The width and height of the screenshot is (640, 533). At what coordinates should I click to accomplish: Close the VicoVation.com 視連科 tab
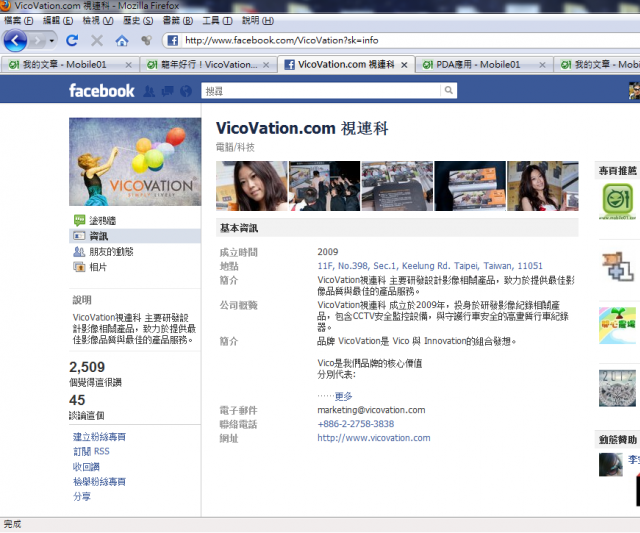pyautogui.click(x=404, y=65)
